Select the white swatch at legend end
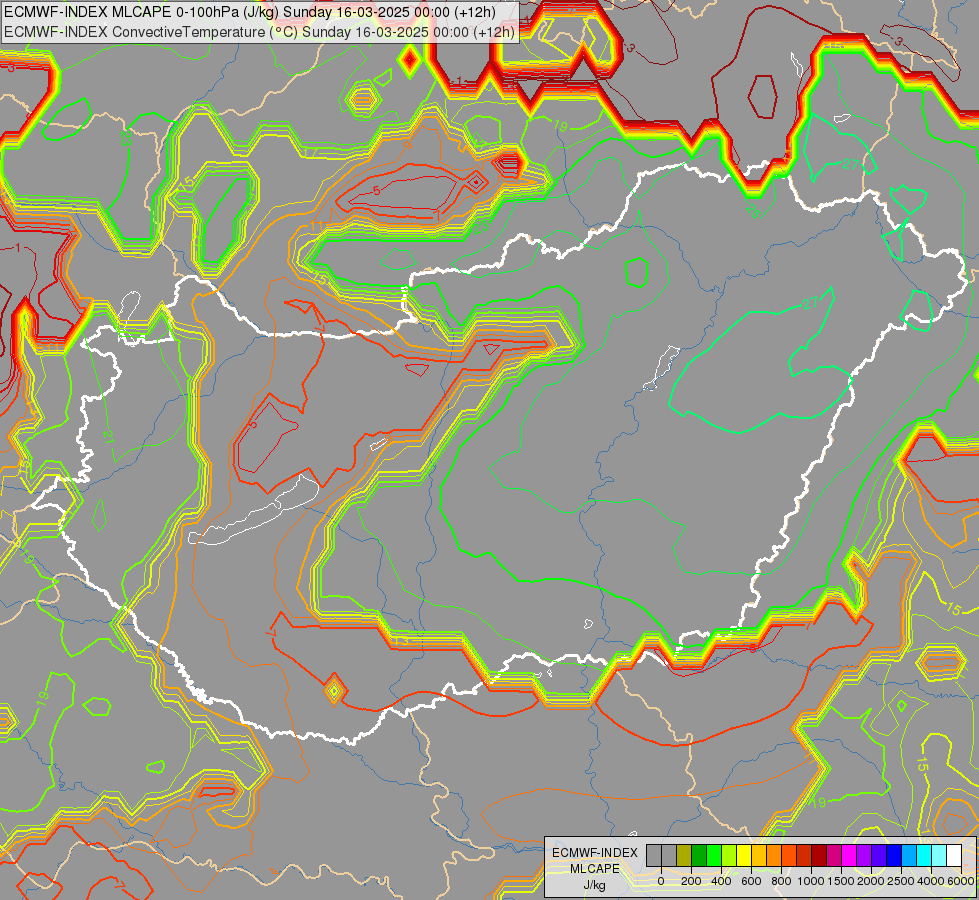 coord(955,856)
